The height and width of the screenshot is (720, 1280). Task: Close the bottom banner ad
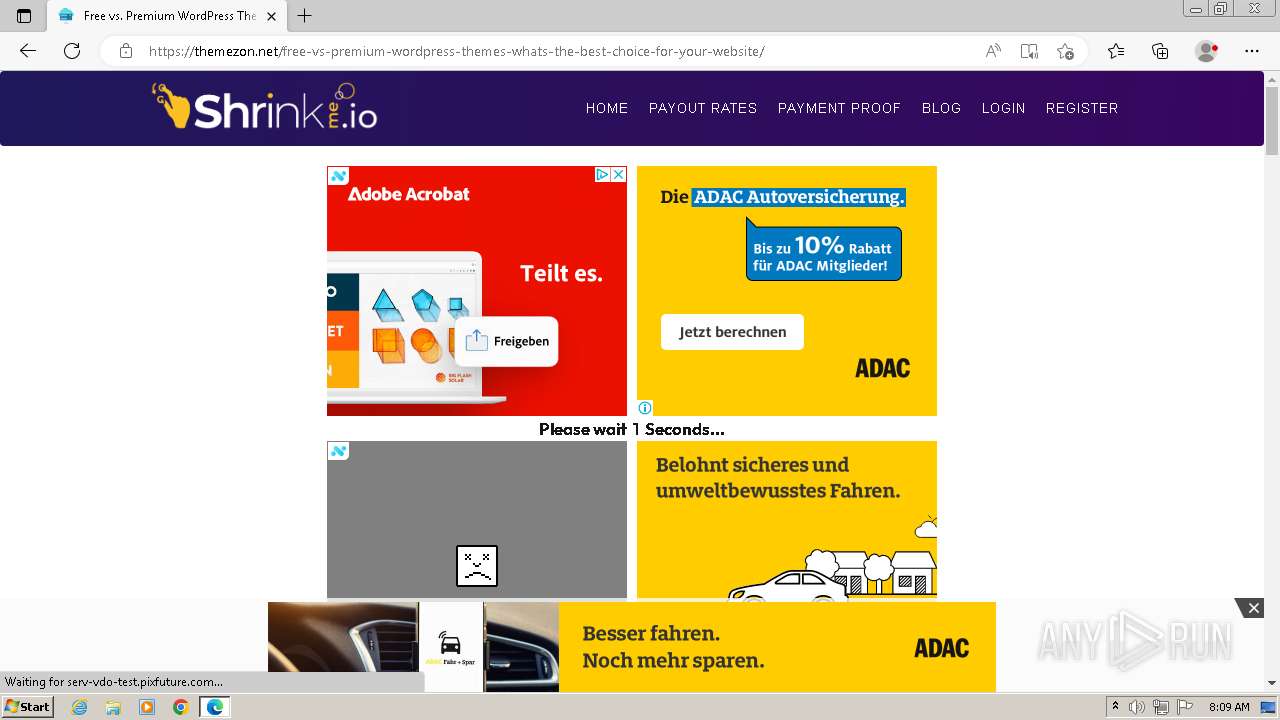click(1253, 608)
